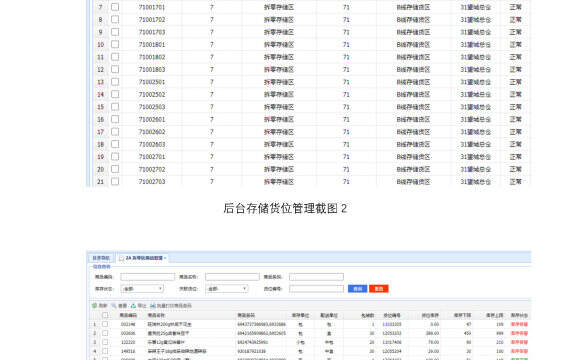
Task: Switch to the first directory navigation tab
Action: tap(101, 258)
